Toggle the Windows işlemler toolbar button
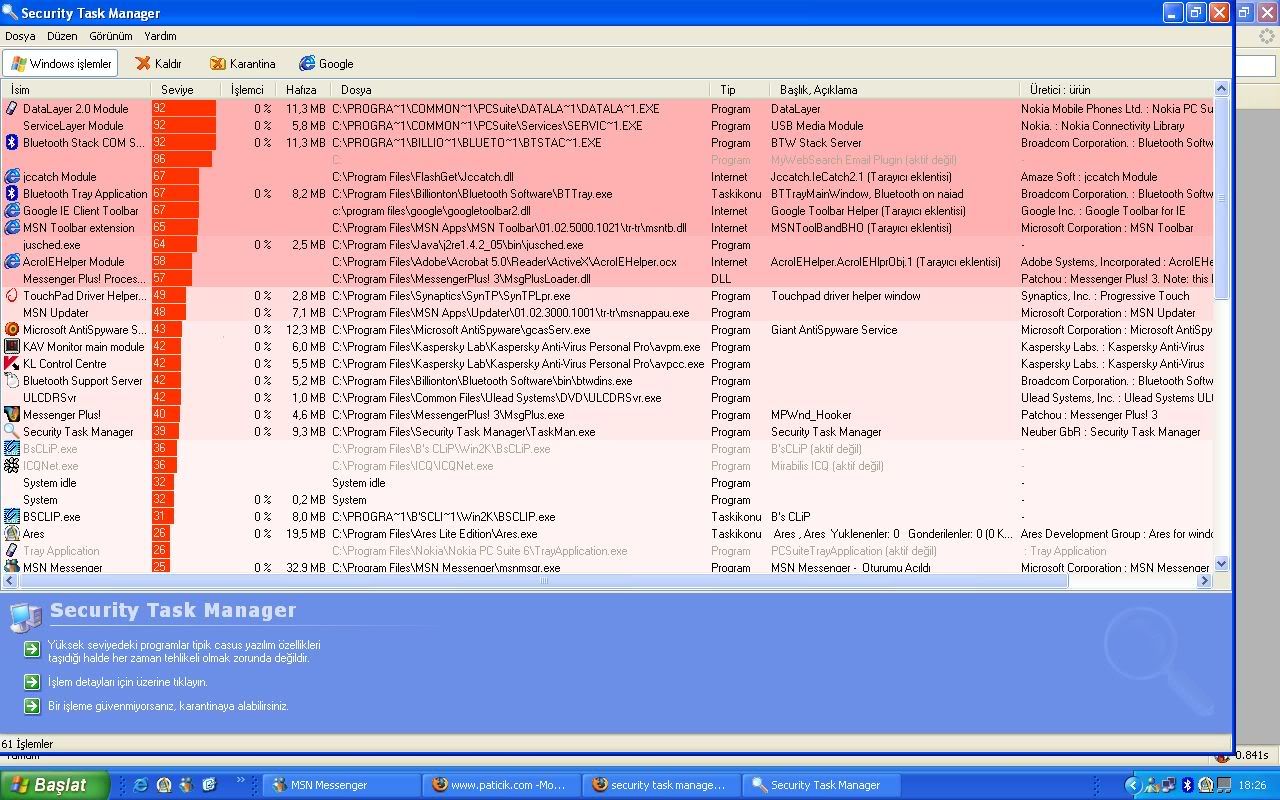The image size is (1280, 800). [x=60, y=64]
